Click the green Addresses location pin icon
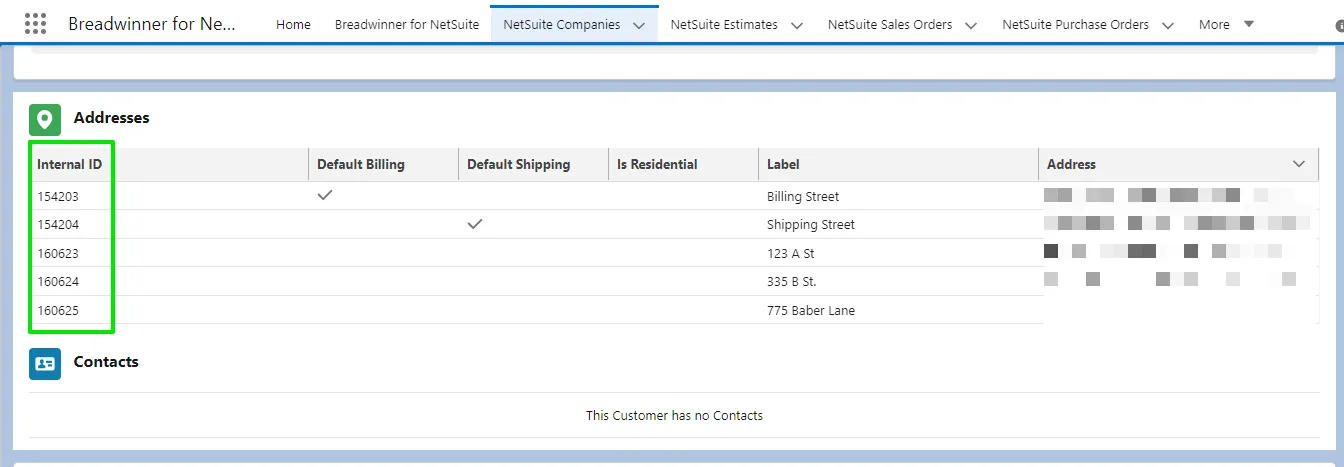This screenshot has height=467, width=1344. point(45,120)
